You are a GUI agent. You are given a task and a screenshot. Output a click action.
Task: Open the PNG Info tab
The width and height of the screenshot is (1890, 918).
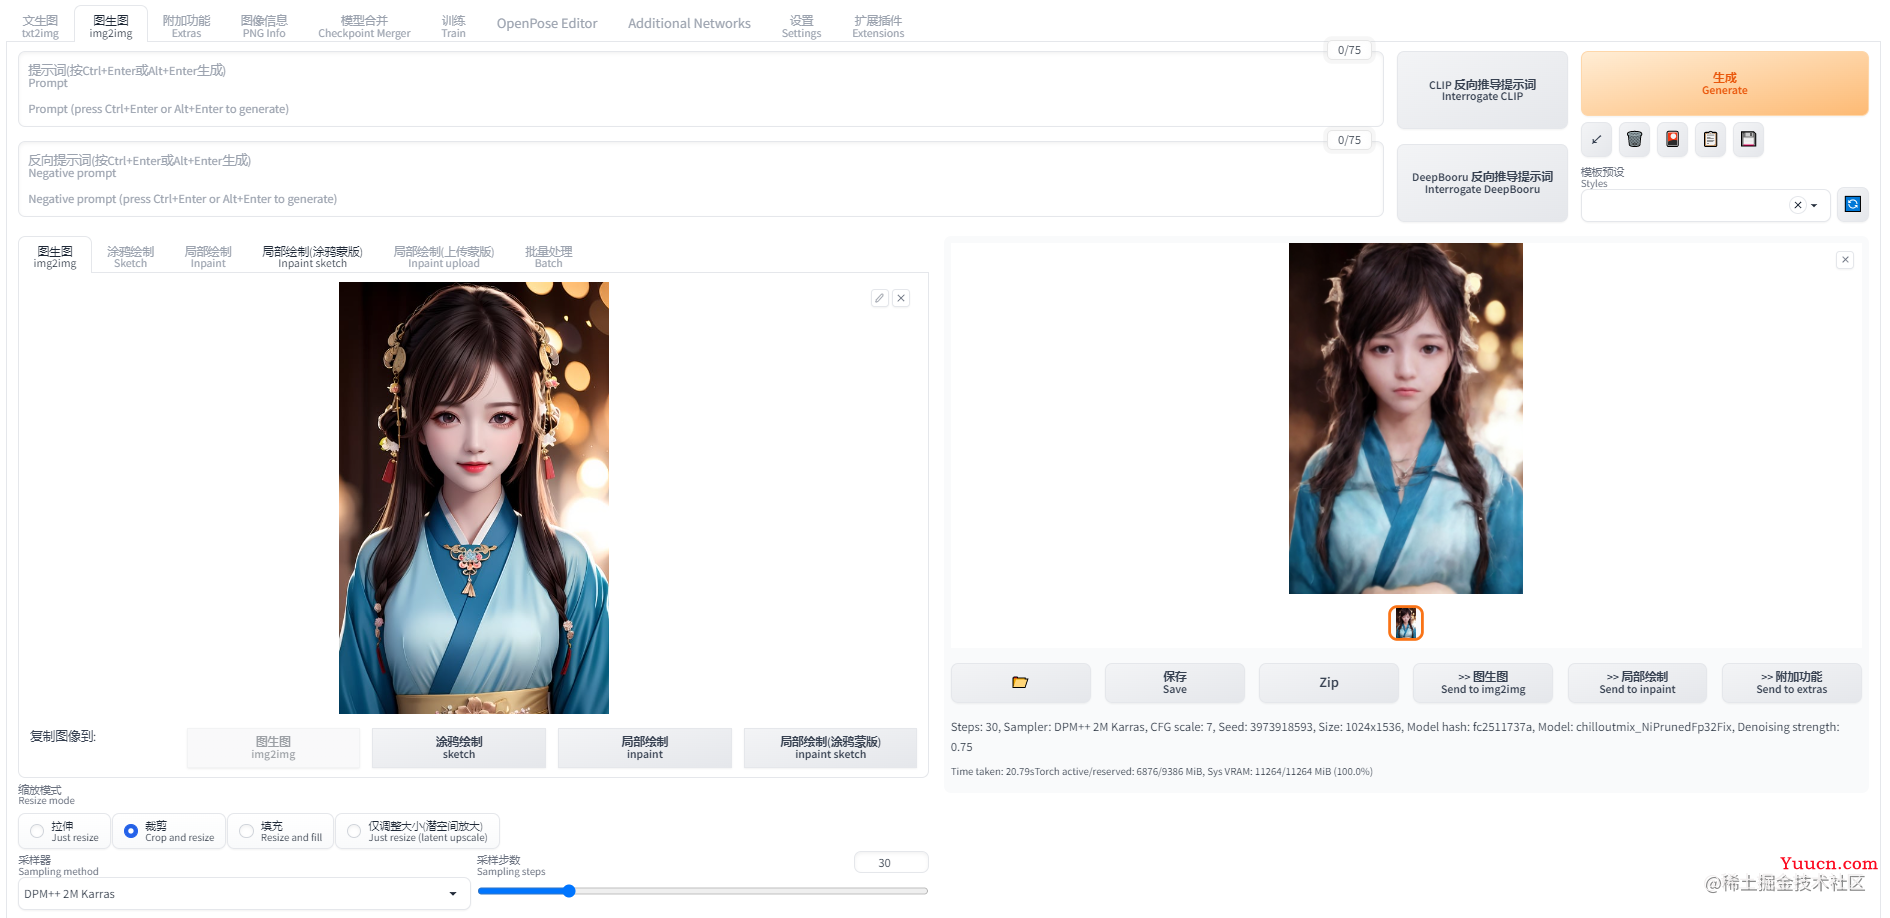(x=264, y=26)
